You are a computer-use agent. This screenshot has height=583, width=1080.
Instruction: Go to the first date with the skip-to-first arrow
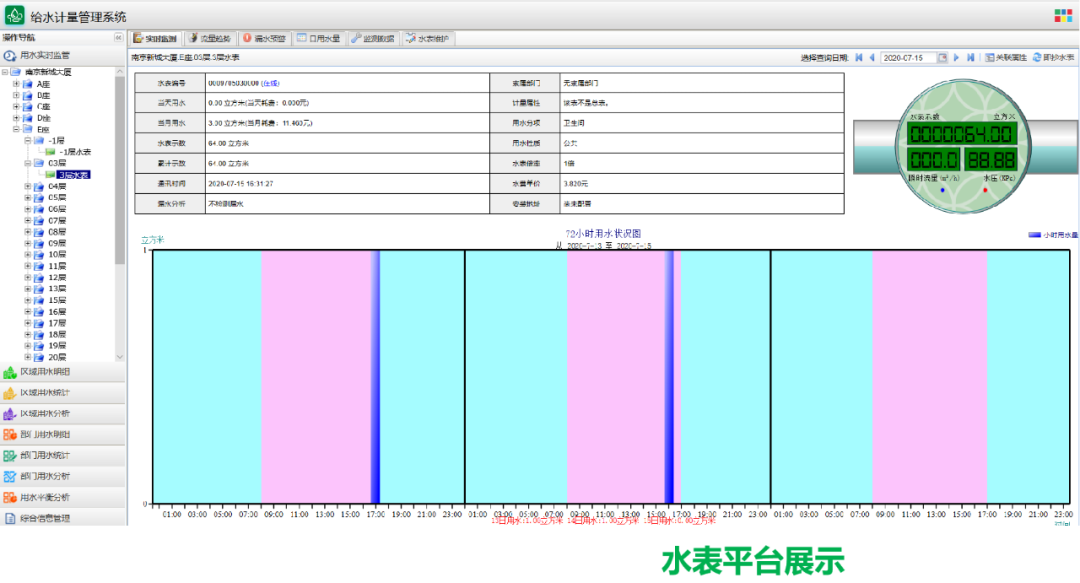858,58
